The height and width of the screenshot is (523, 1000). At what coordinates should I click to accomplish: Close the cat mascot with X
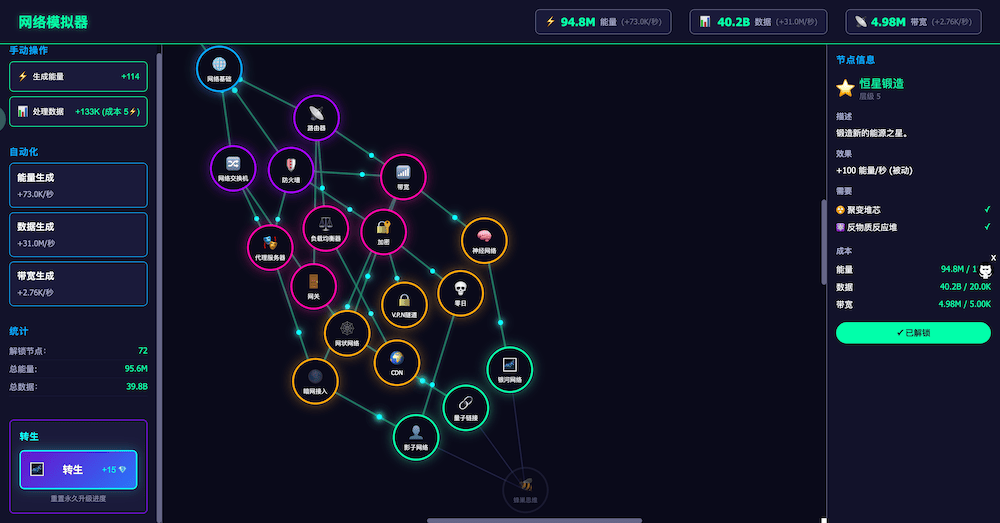coord(993,257)
